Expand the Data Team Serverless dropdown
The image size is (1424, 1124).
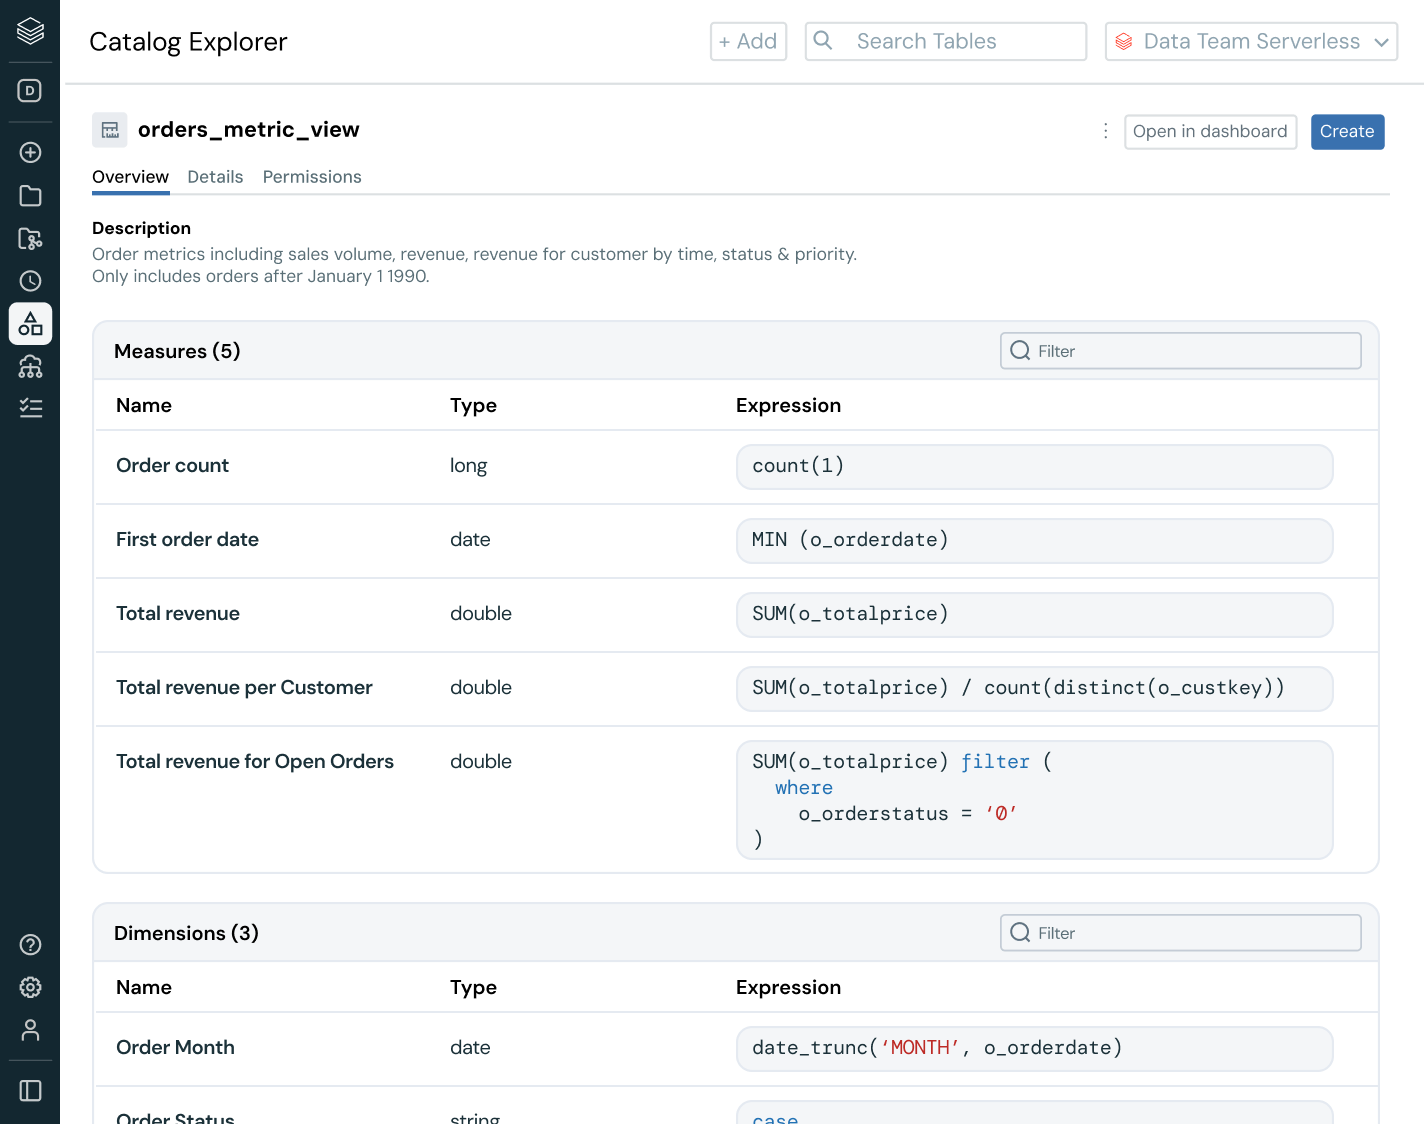pos(1251,41)
